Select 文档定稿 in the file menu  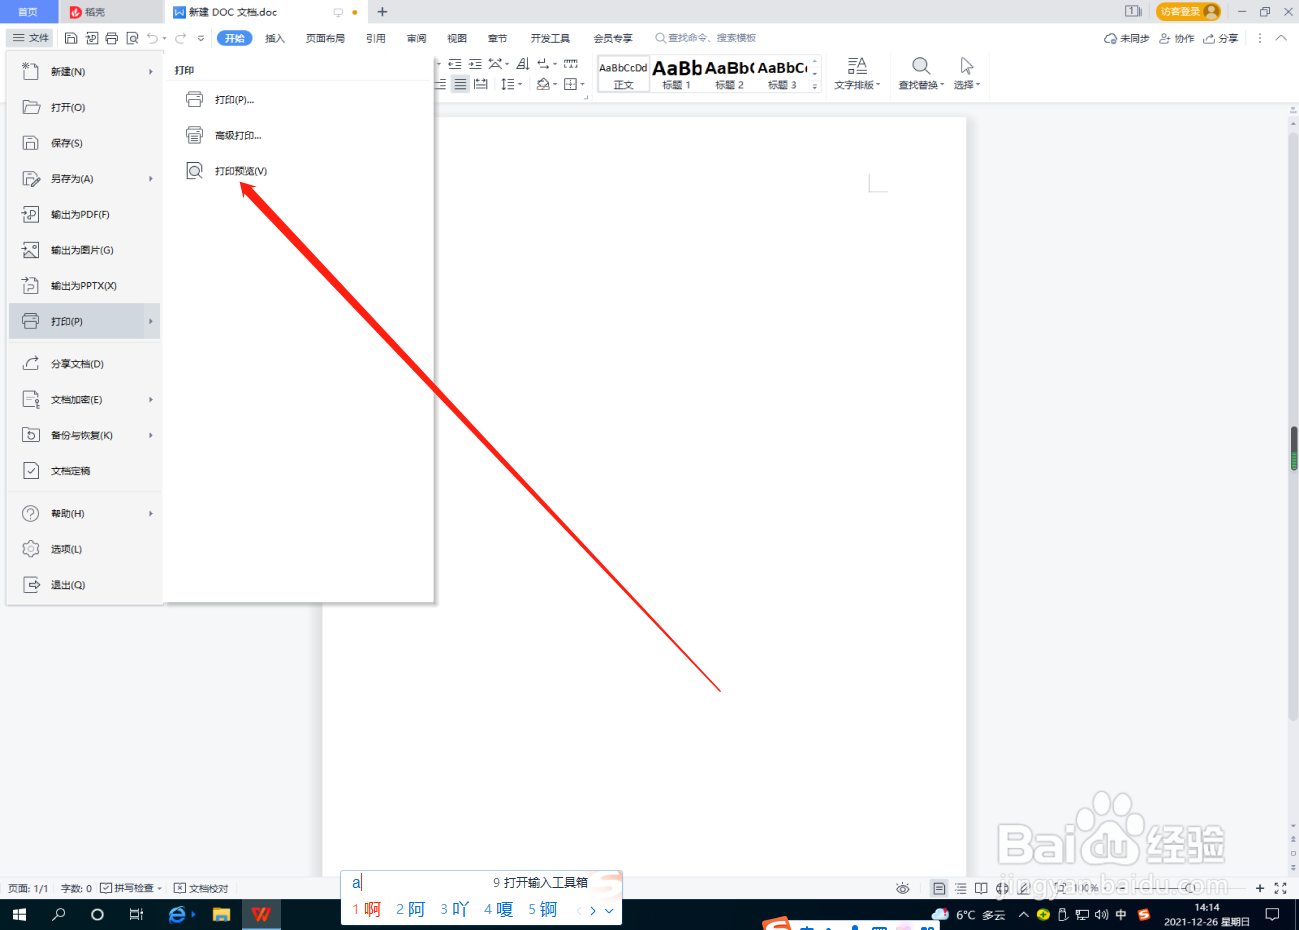tap(84, 471)
